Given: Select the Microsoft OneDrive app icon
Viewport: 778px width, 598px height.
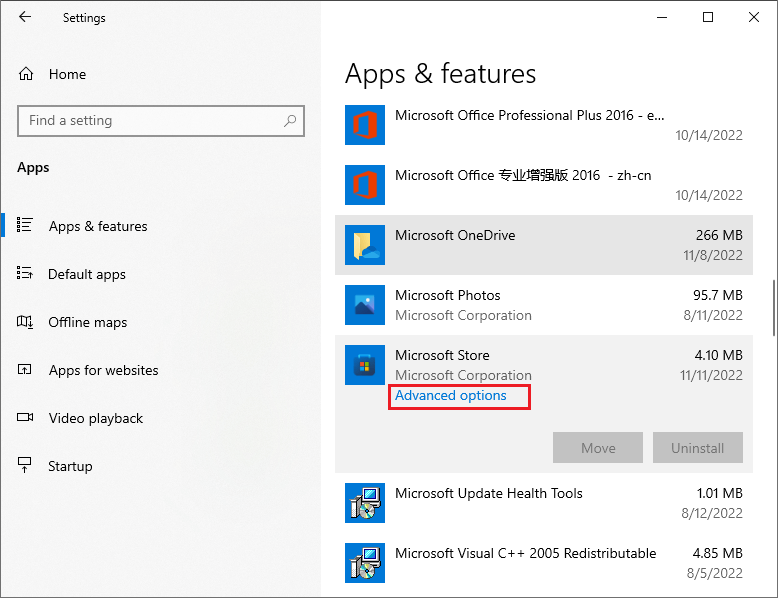Looking at the screenshot, I should click(x=365, y=245).
